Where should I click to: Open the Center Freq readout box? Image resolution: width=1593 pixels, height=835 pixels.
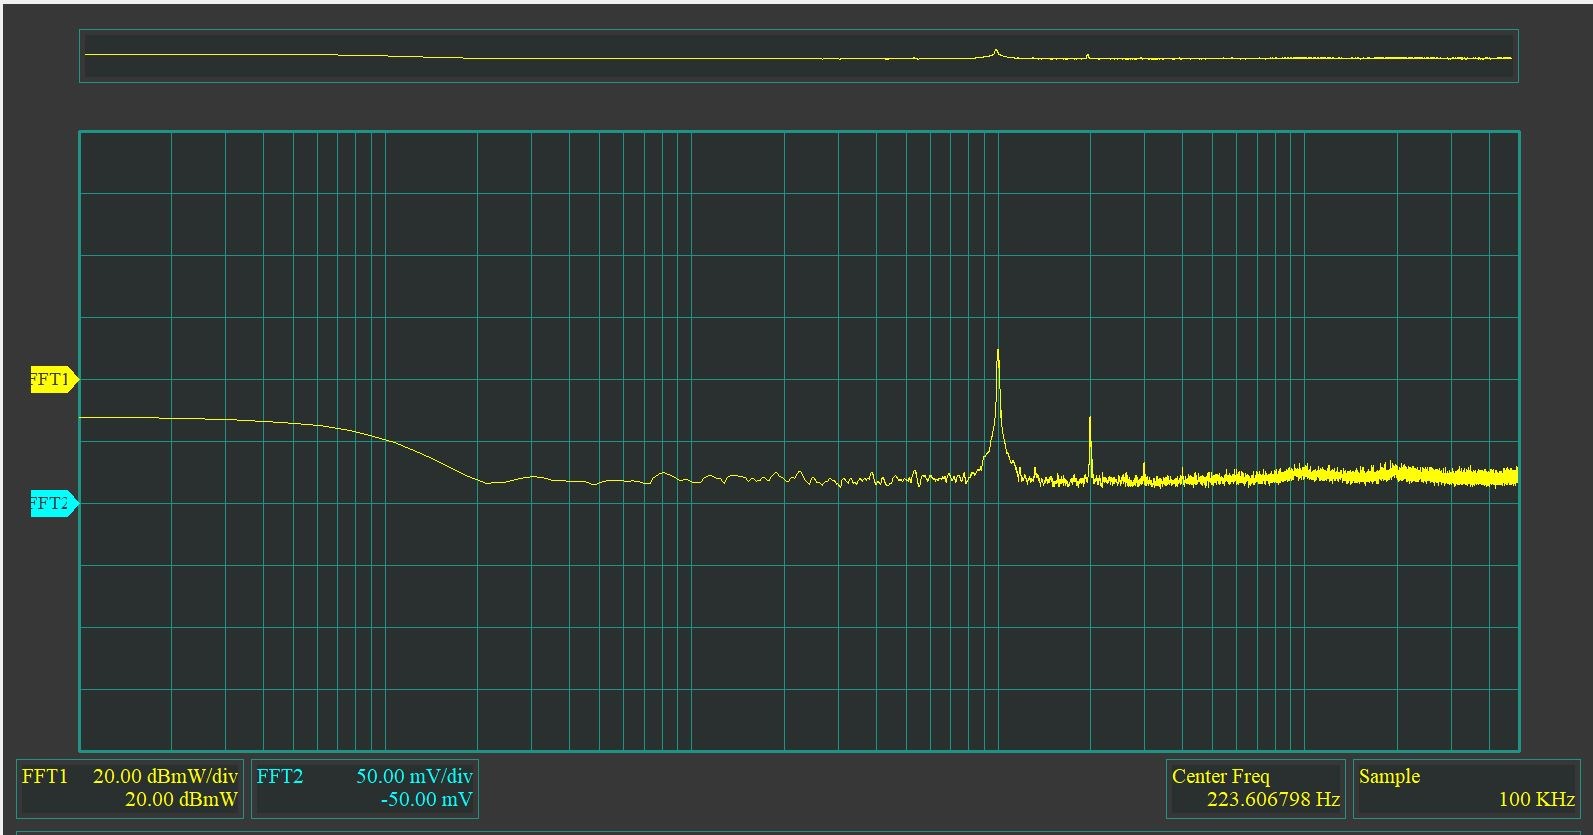[1255, 788]
